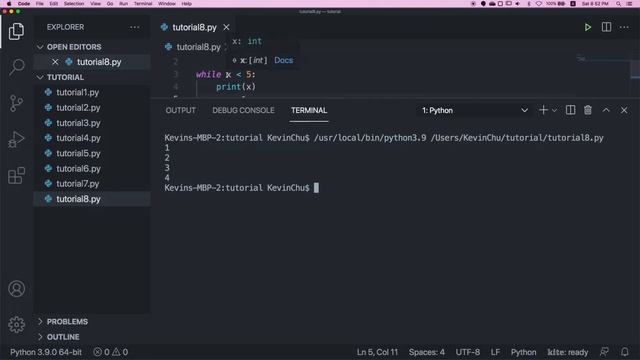This screenshot has width=640, height=360.
Task: Click terminal command prompt line
Action: tap(241, 188)
